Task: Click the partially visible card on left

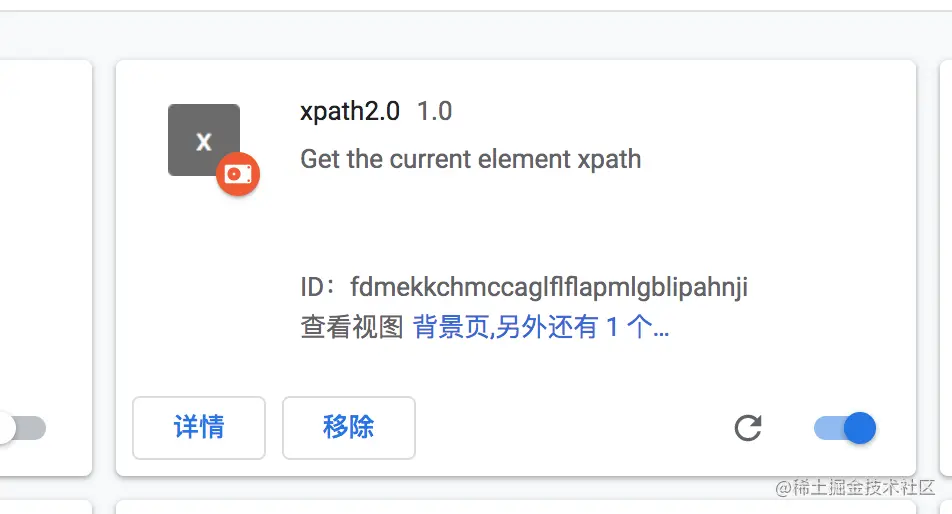Action: coord(45,250)
